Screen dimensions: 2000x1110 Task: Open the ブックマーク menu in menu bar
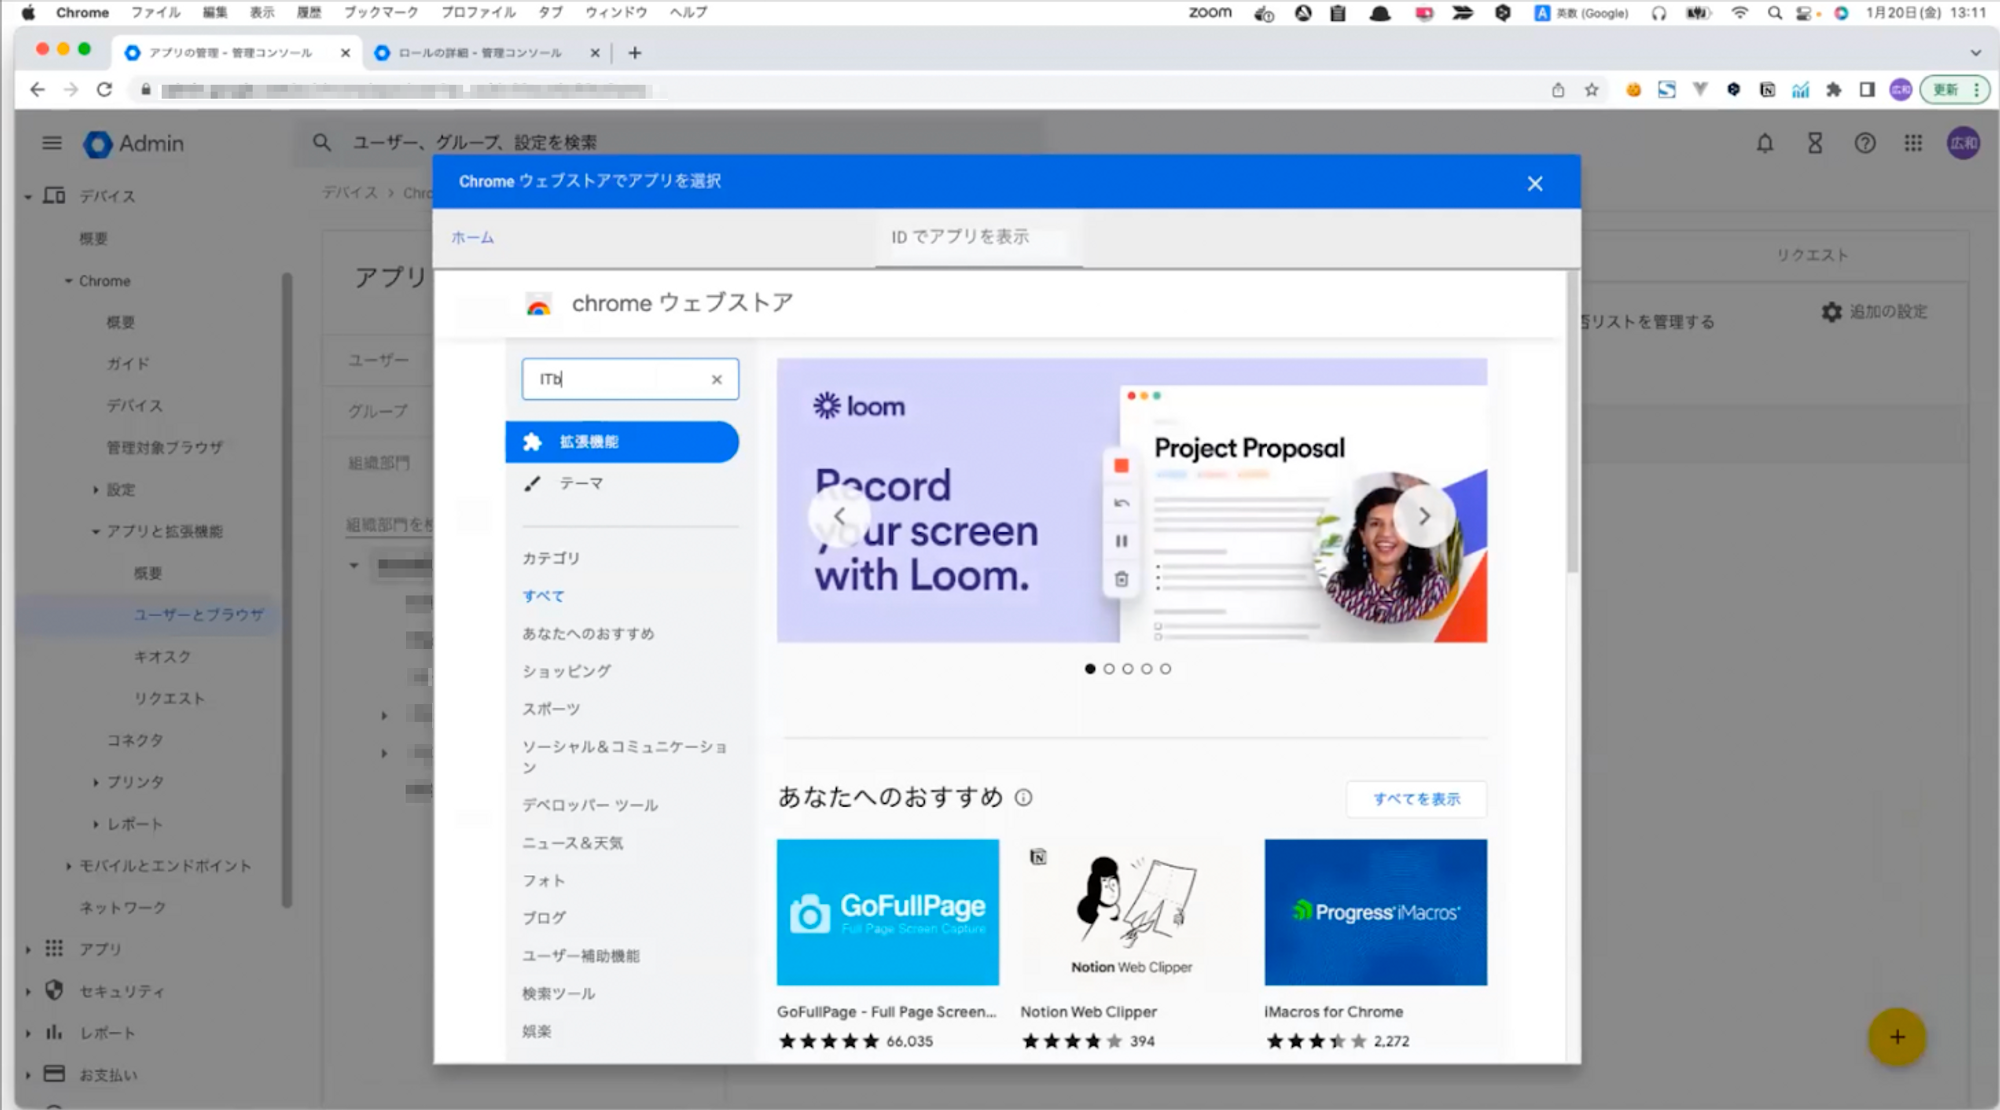point(381,12)
